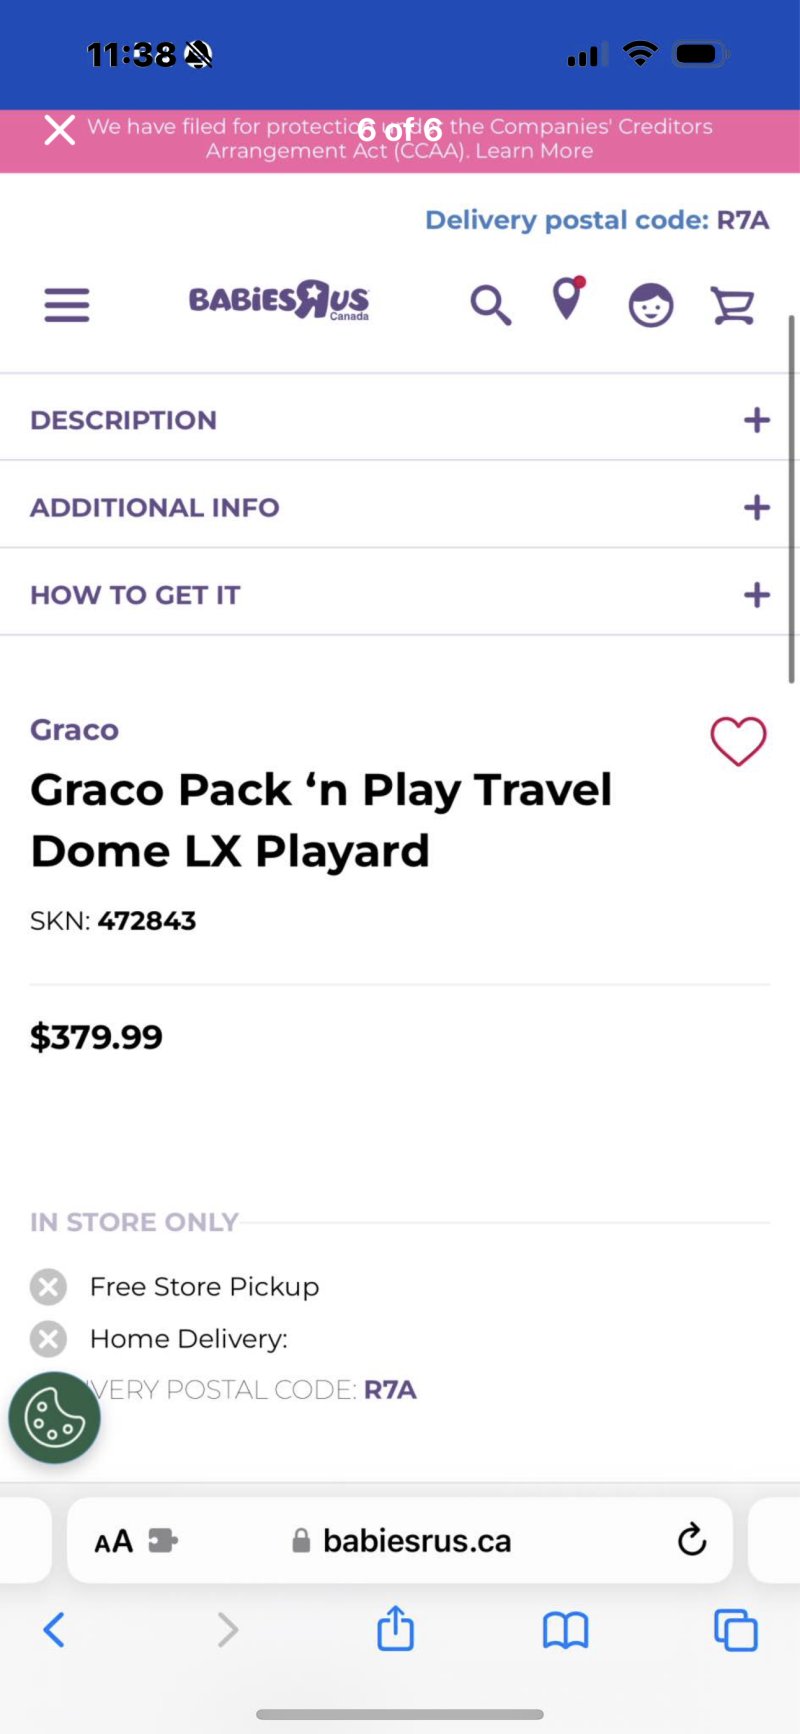
Task: Tap the search magnifier icon
Action: (490, 304)
